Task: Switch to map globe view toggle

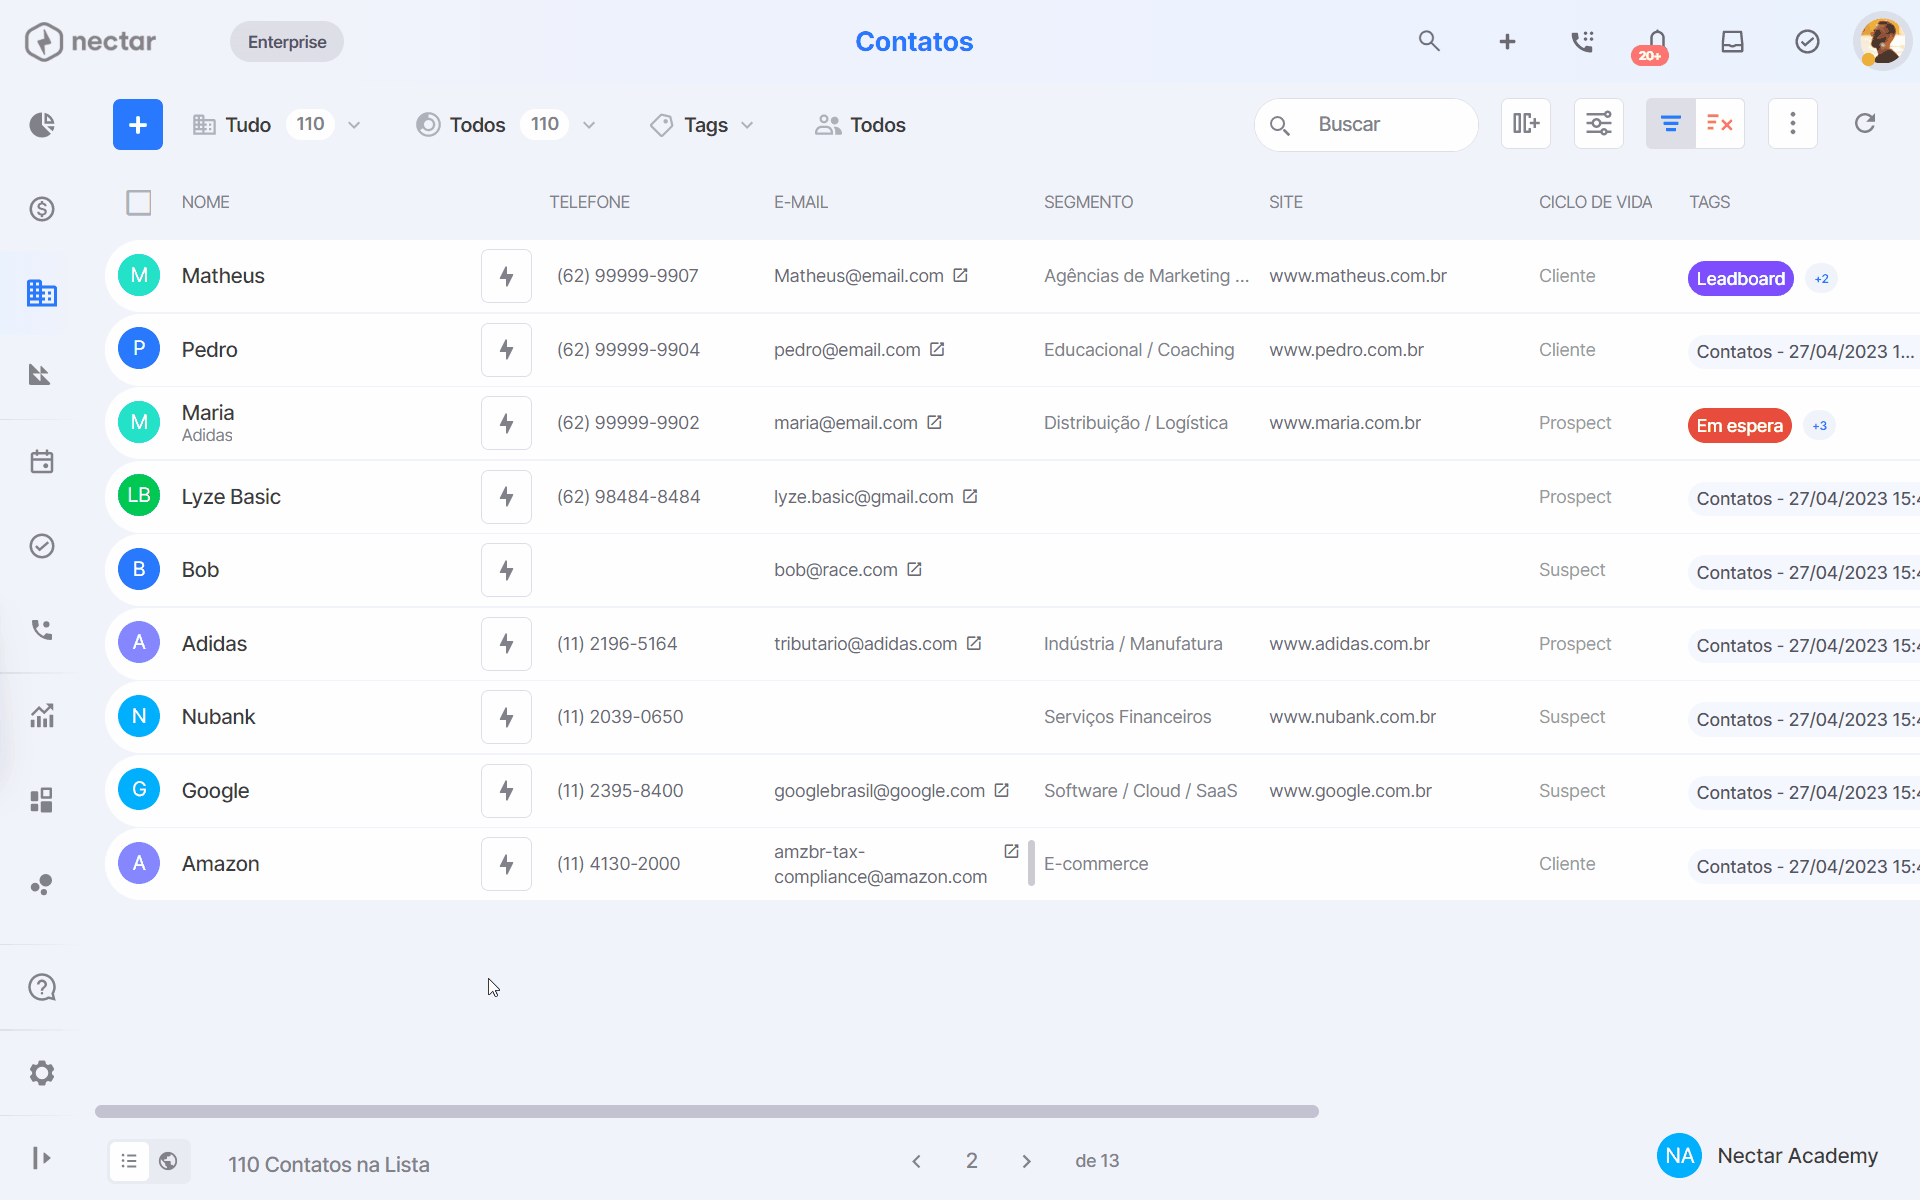Action: [169, 1161]
